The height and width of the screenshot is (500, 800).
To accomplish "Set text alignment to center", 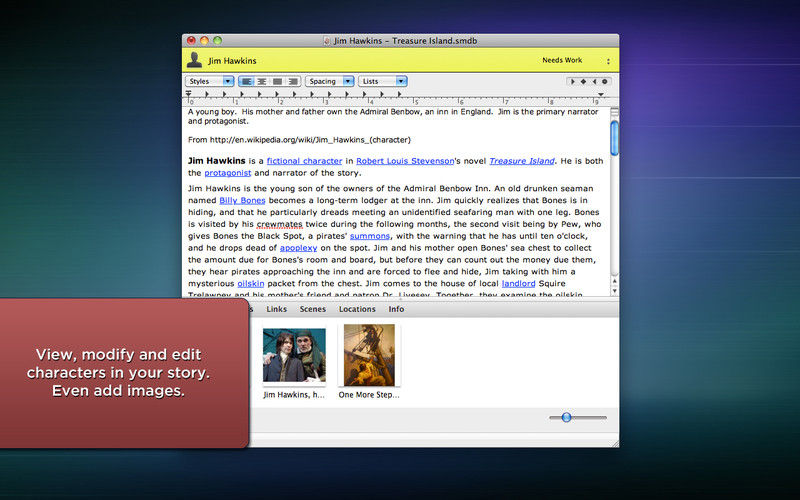I will click(262, 81).
